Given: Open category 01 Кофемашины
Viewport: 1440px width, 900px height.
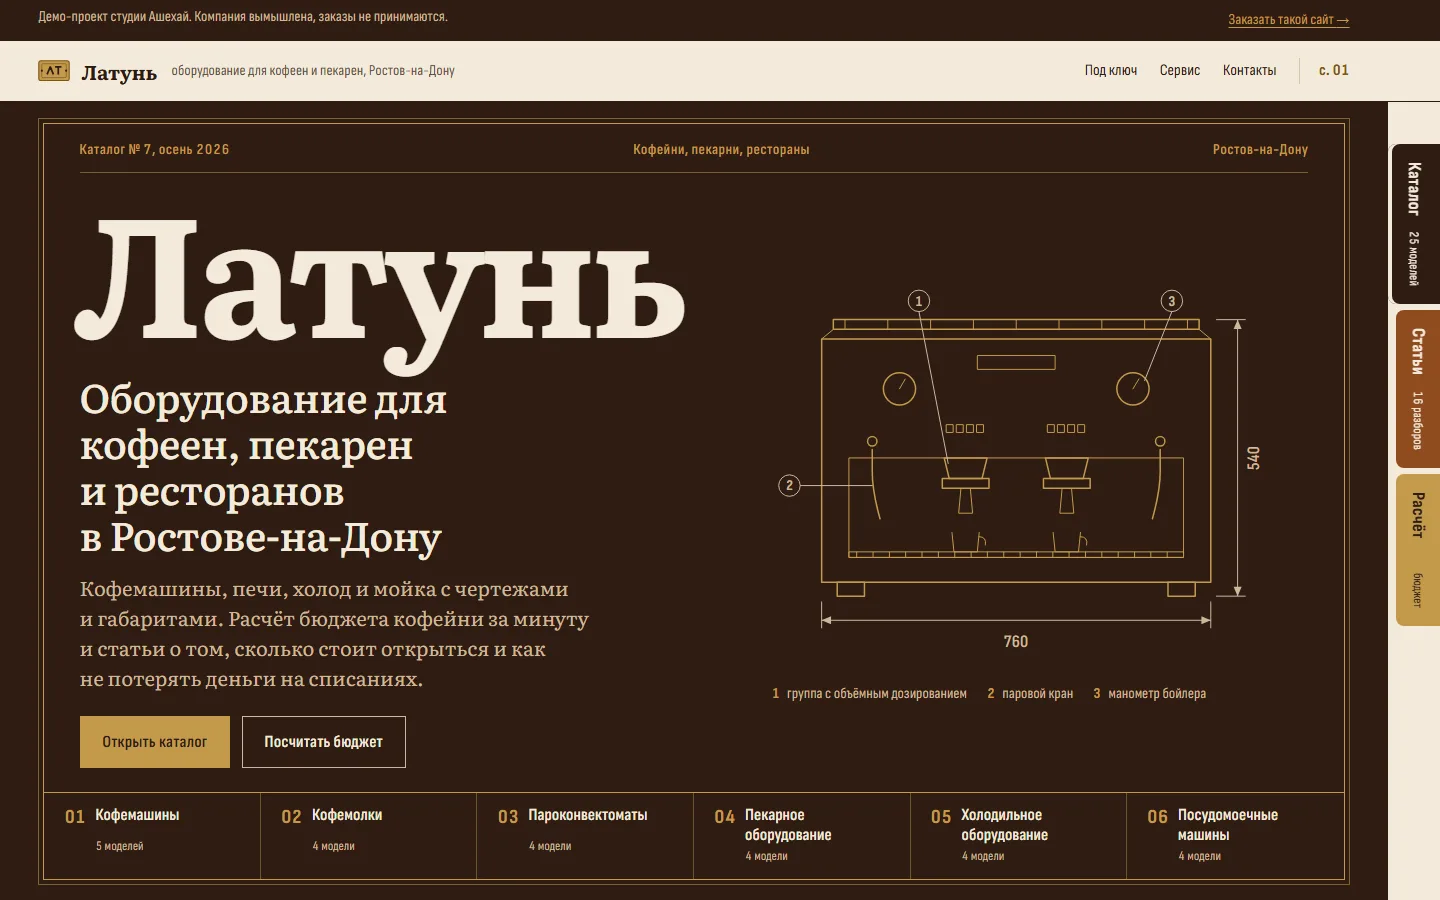Looking at the screenshot, I should click(x=152, y=836).
